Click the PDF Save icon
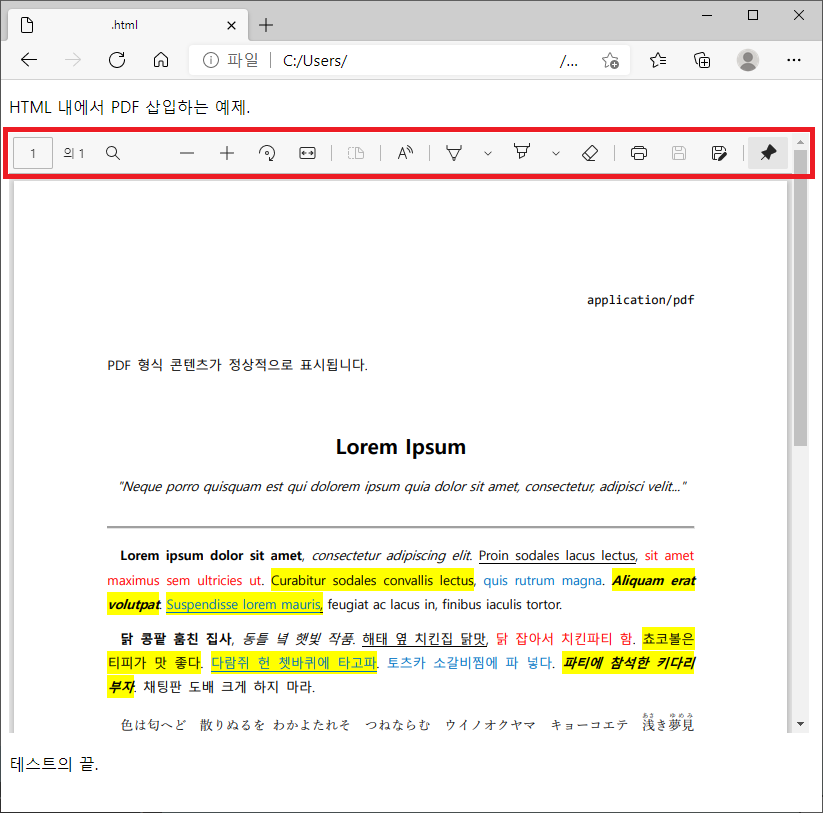Screen dimensions: 823x813 pos(679,153)
